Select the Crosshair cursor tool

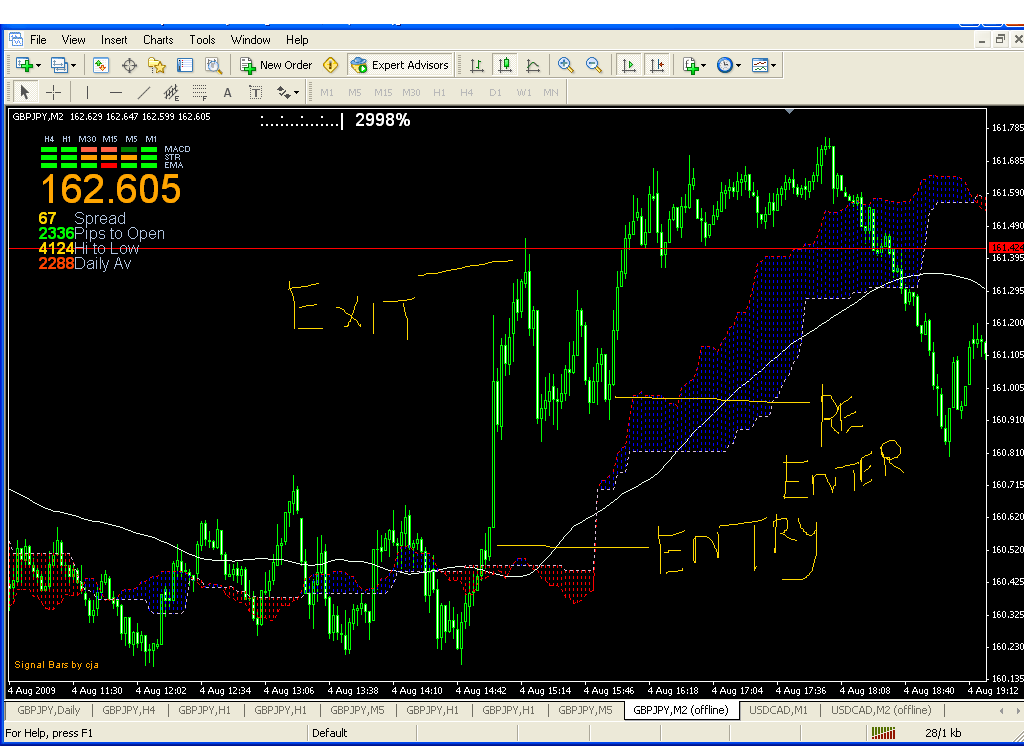coord(53,92)
